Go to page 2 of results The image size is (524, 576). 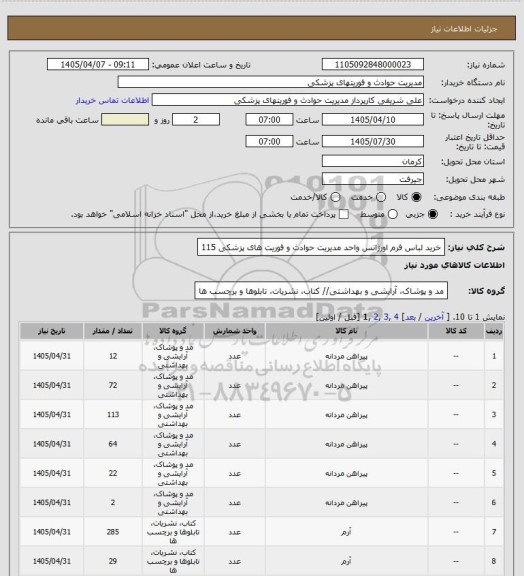pyautogui.click(x=376, y=317)
